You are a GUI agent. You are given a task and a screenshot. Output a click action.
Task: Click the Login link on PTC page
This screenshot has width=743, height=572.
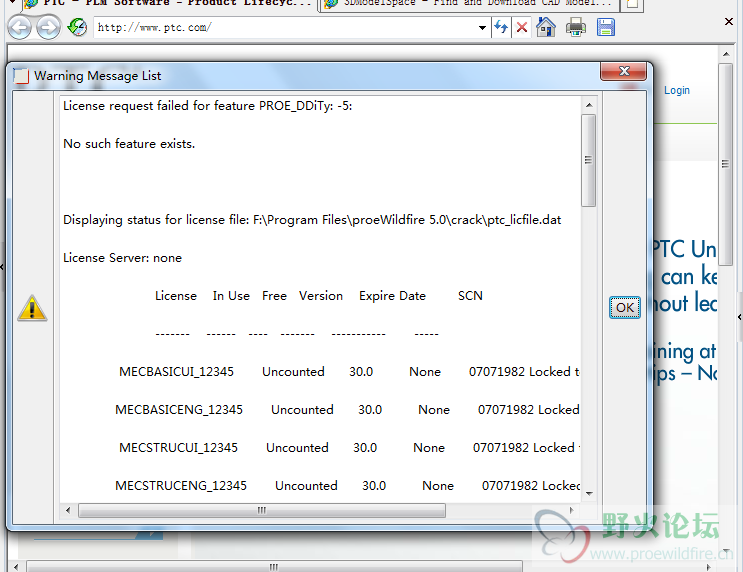(677, 90)
